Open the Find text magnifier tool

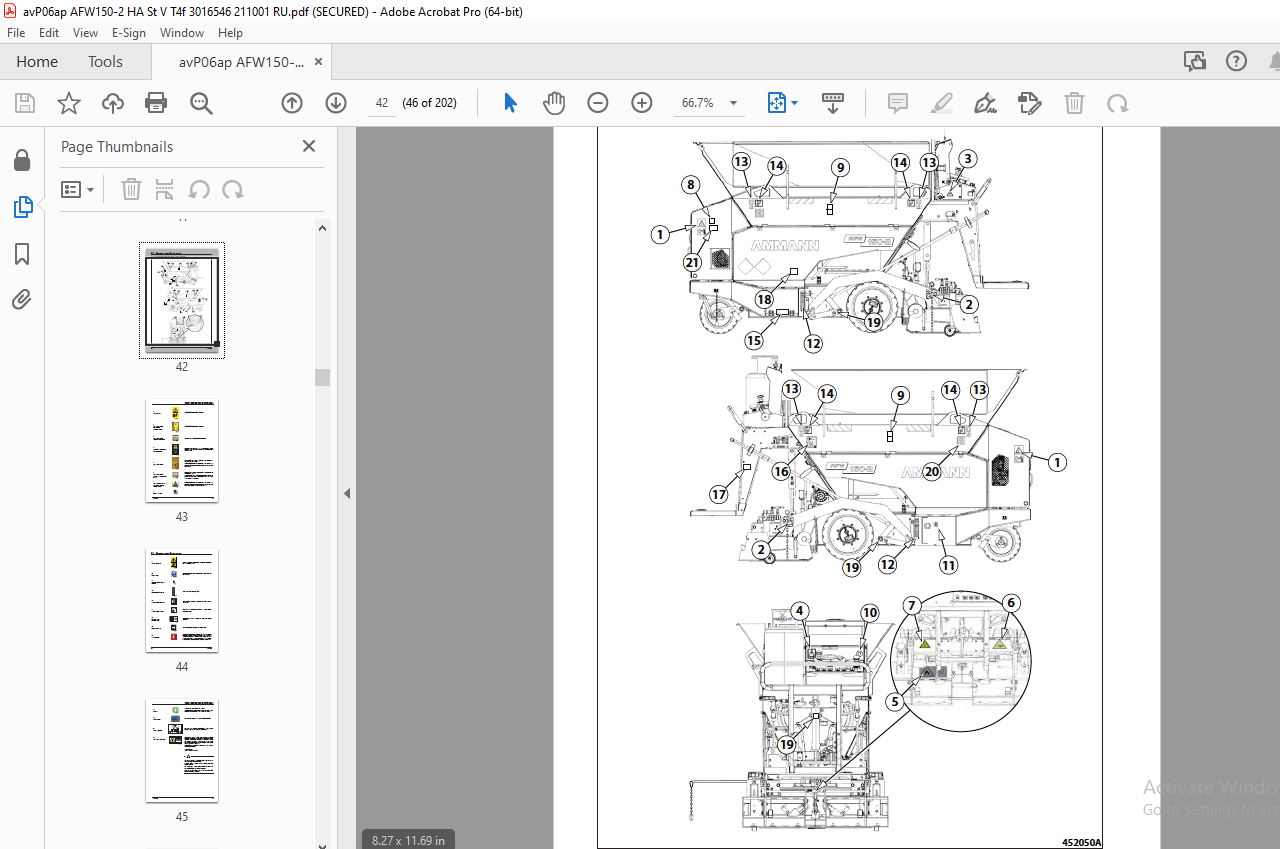201,103
